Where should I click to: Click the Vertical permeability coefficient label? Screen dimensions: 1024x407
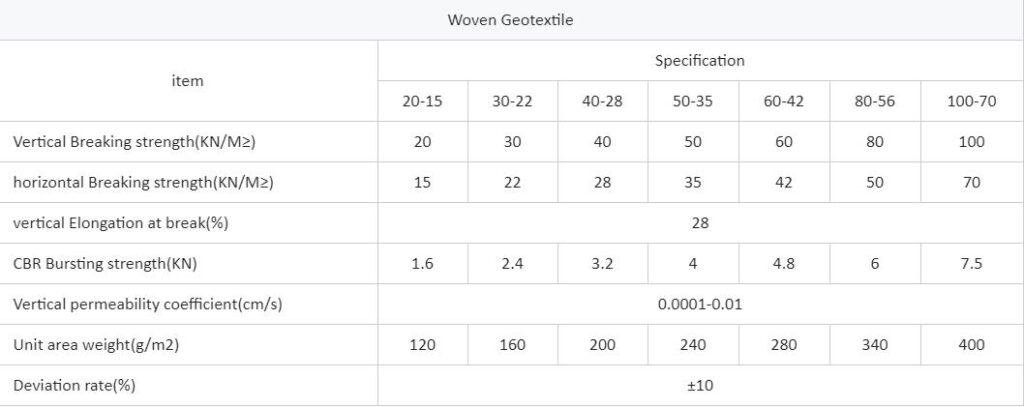coord(148,304)
